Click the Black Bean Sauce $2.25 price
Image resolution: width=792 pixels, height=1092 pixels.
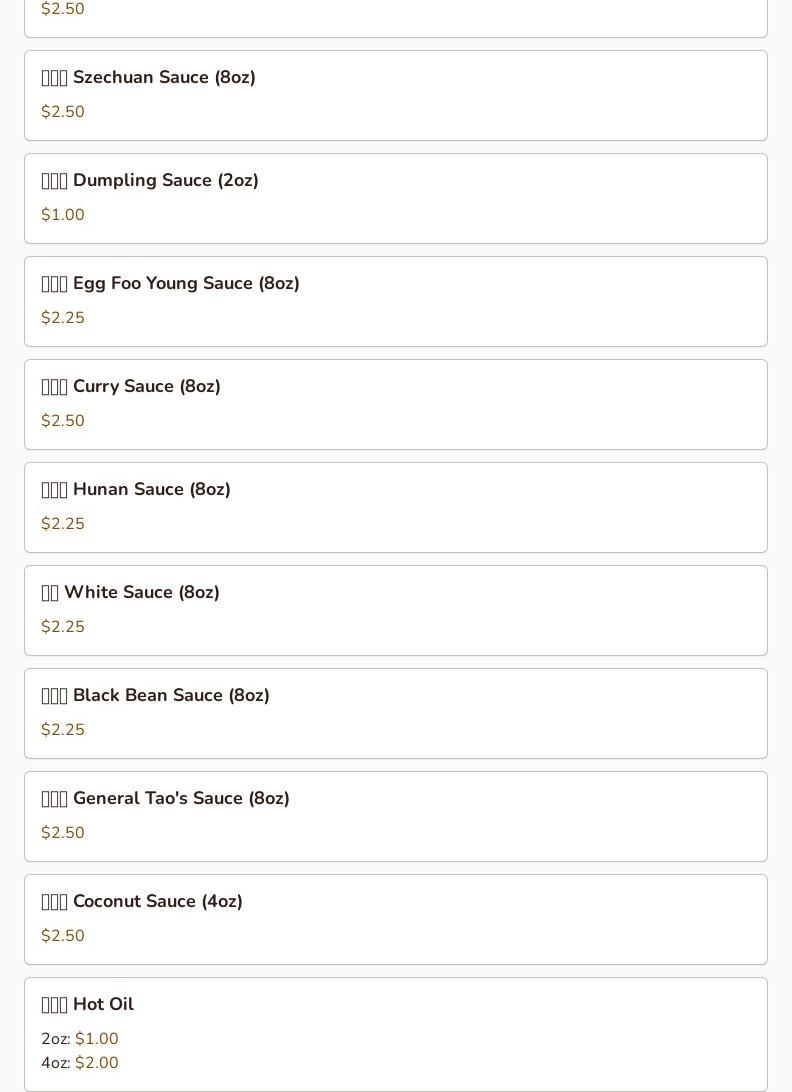(x=63, y=730)
